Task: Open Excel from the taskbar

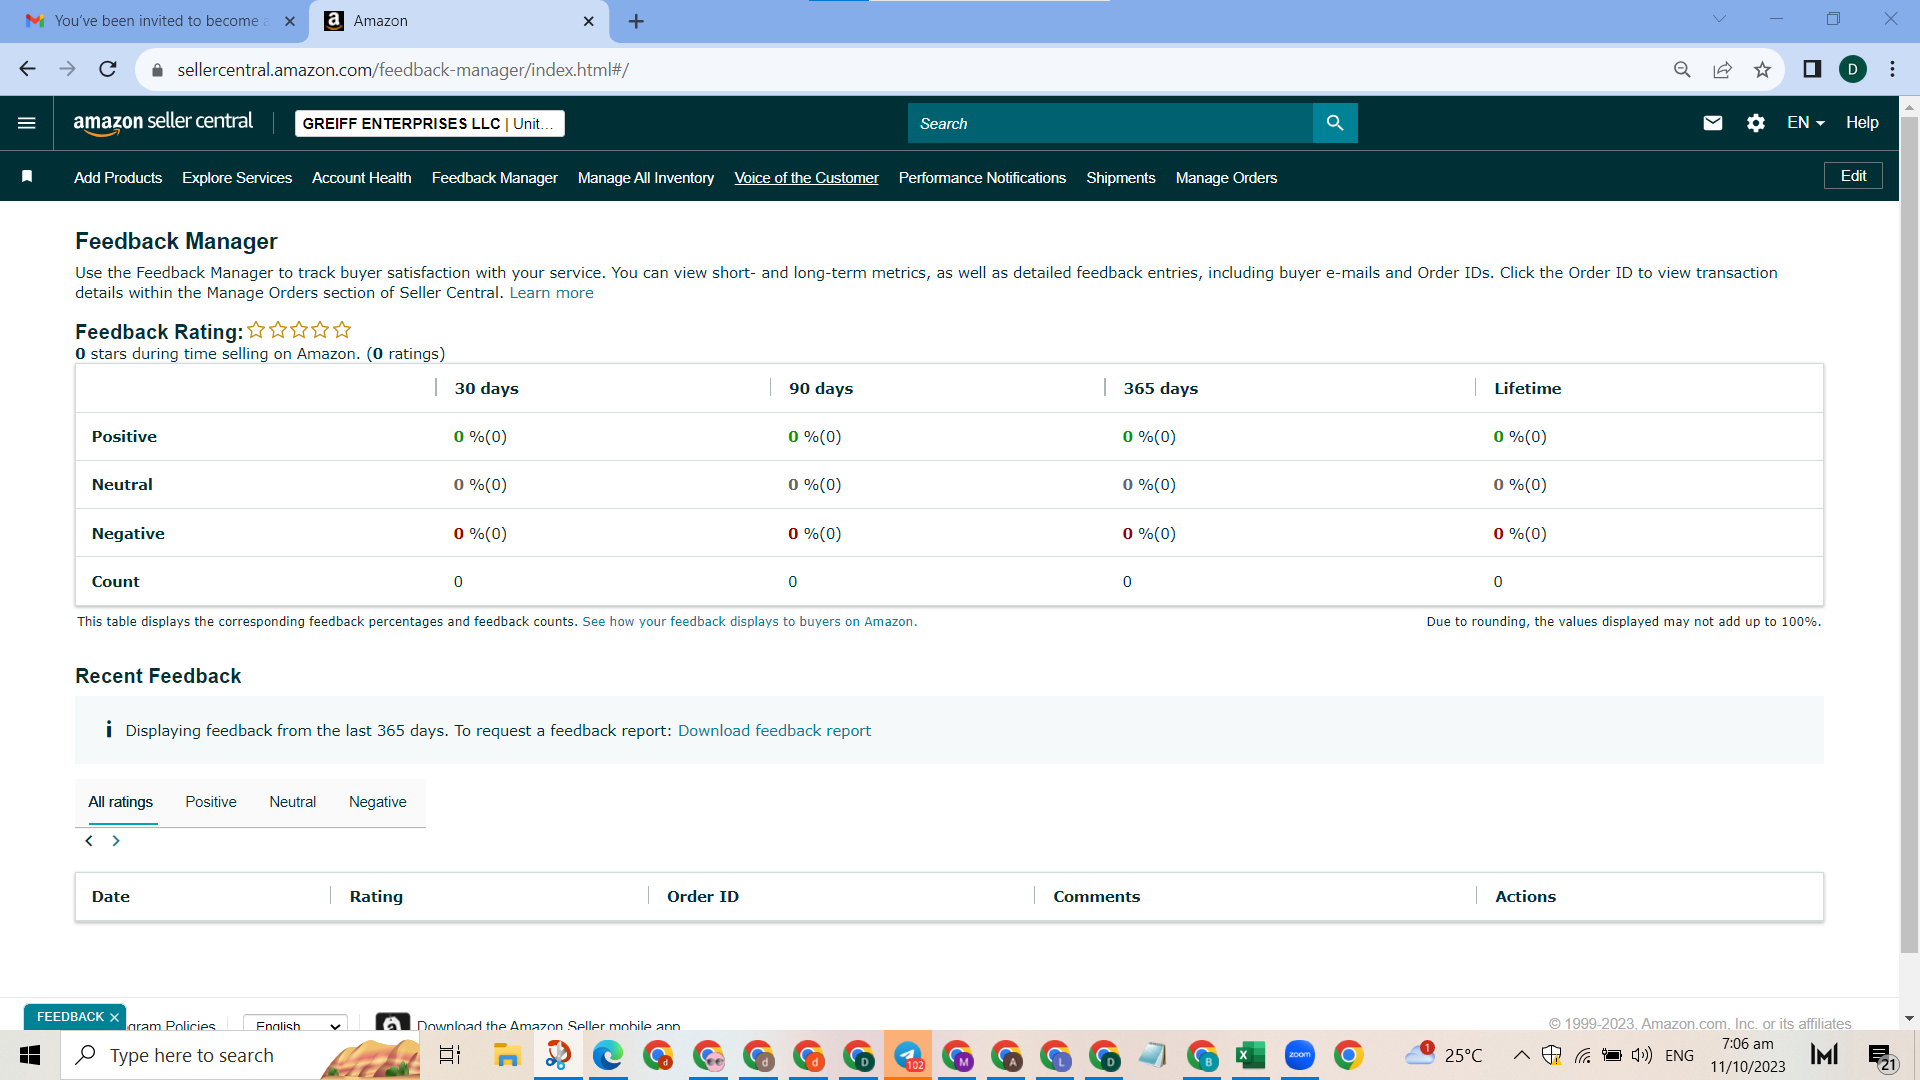Action: tap(1250, 1055)
